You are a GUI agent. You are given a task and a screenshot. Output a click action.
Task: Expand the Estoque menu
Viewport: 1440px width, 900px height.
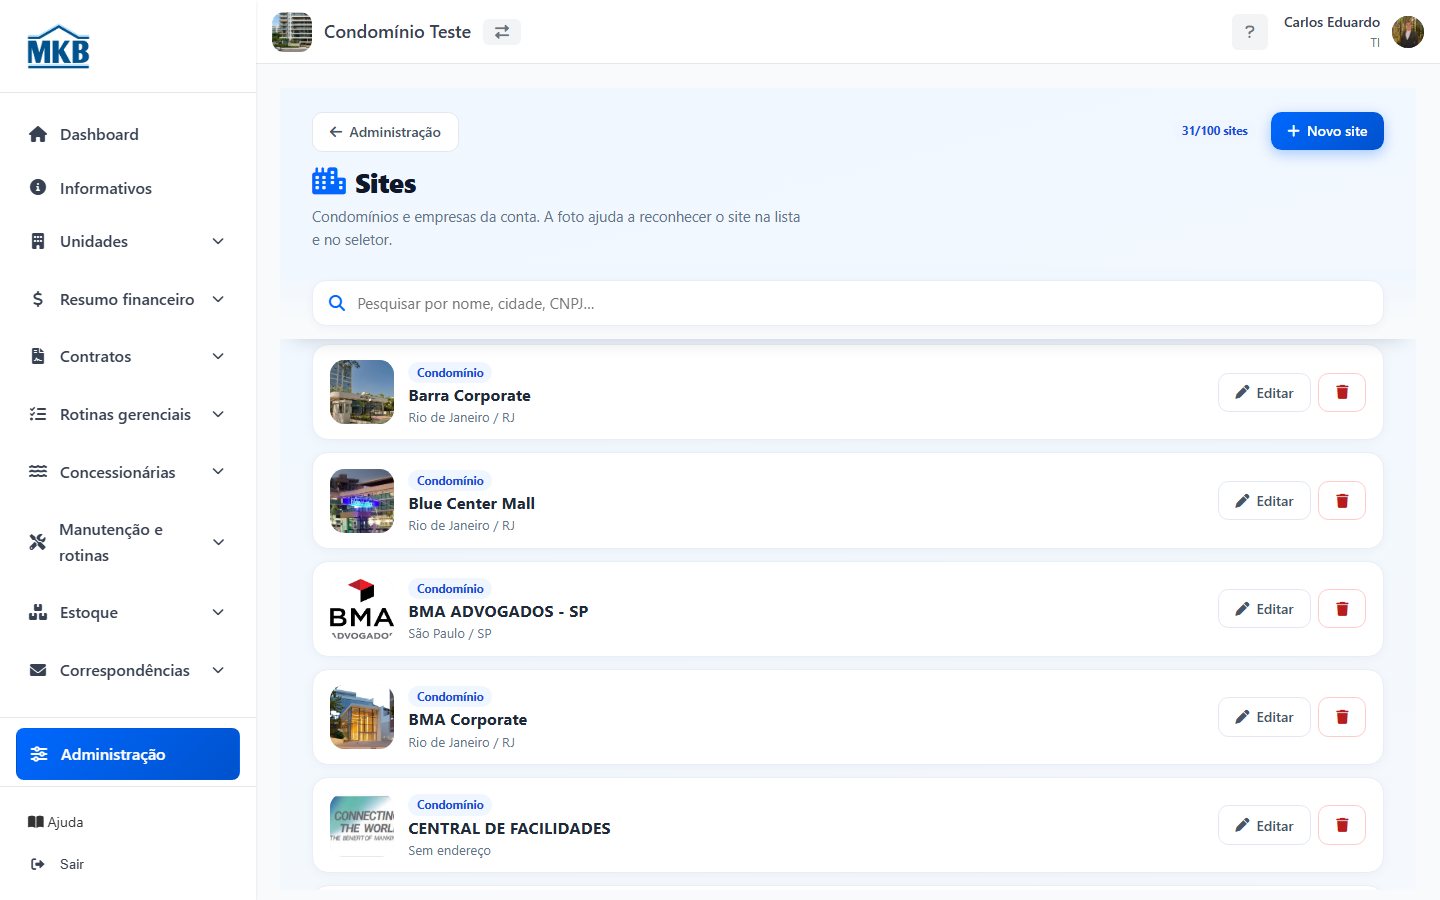128,612
